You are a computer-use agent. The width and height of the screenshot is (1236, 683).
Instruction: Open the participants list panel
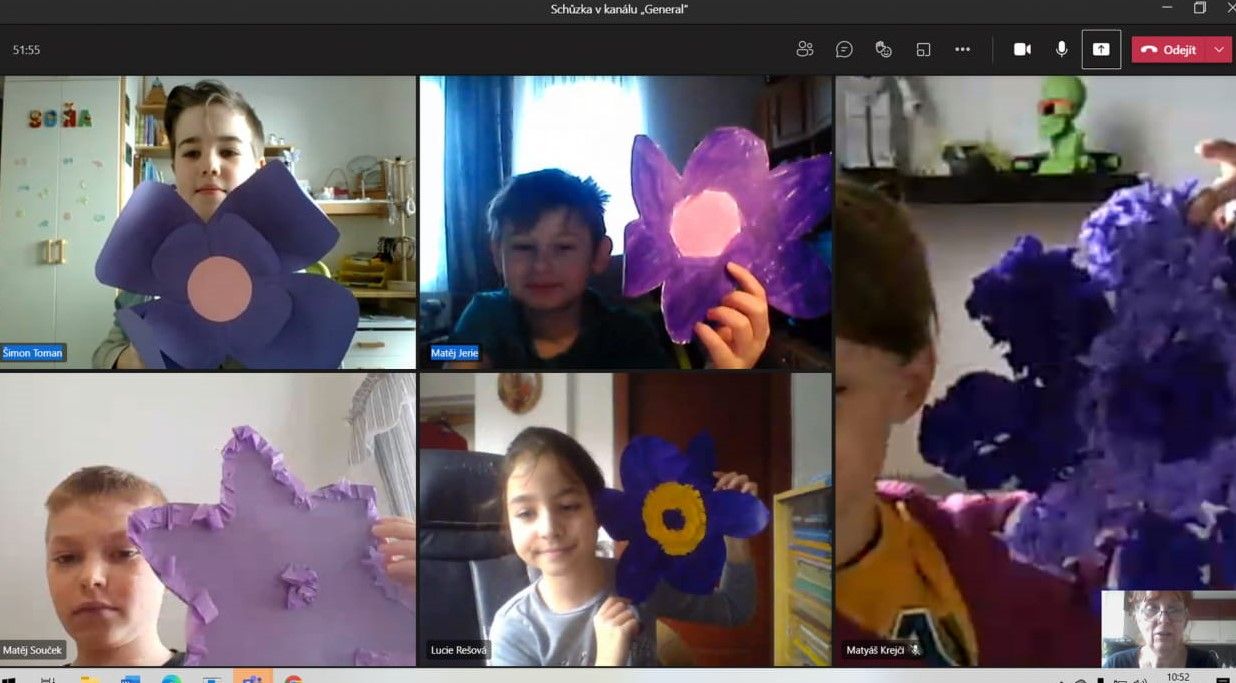coord(804,49)
